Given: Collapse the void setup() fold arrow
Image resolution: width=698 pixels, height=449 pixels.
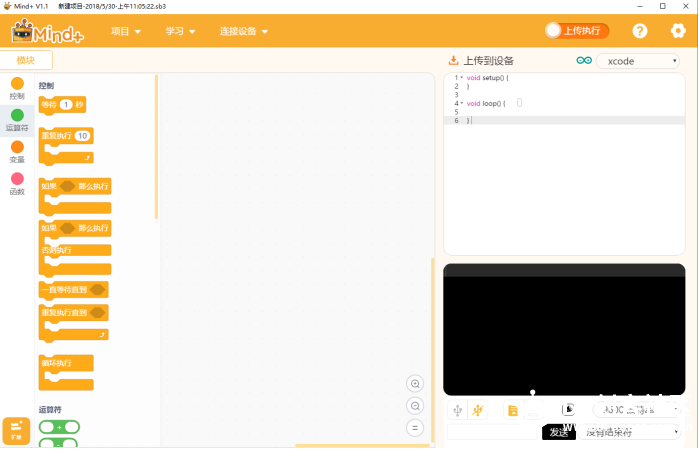Looking at the screenshot, I should coord(462,77).
